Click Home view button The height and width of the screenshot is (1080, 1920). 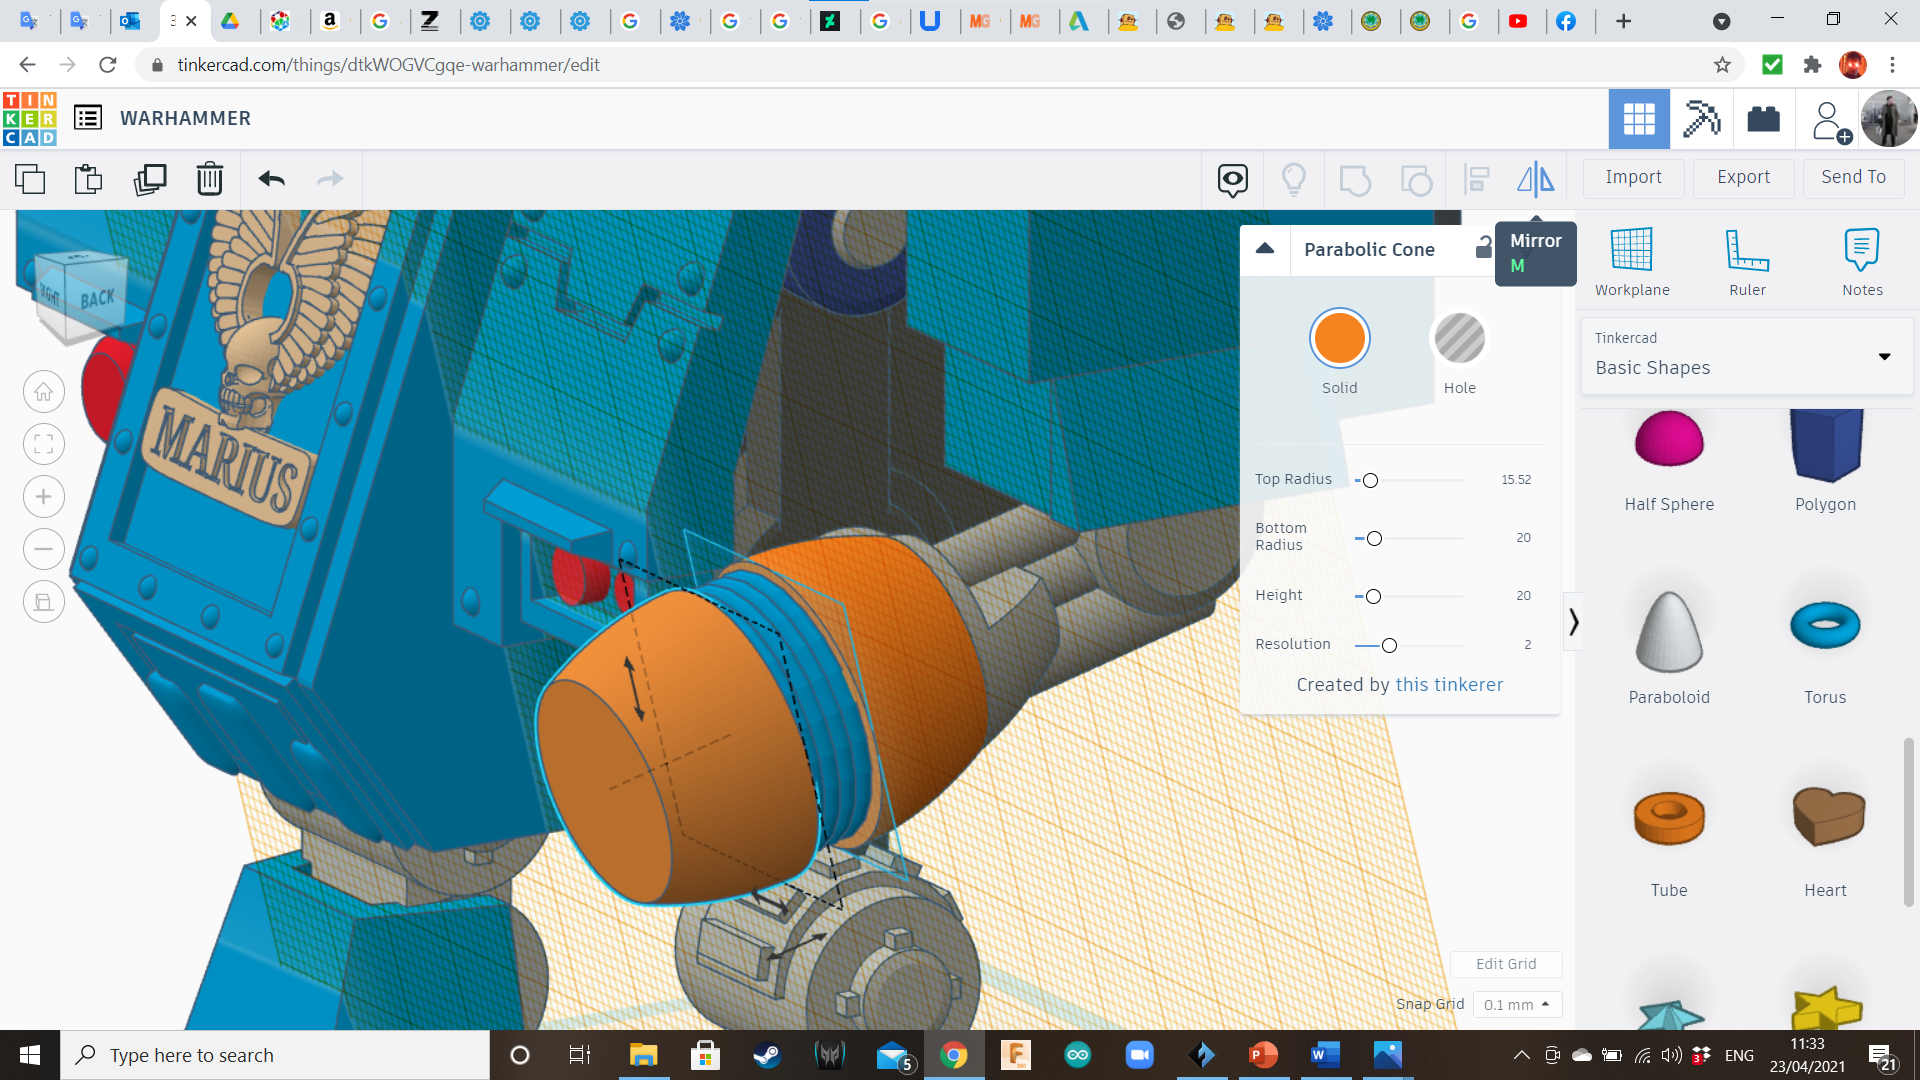click(44, 392)
